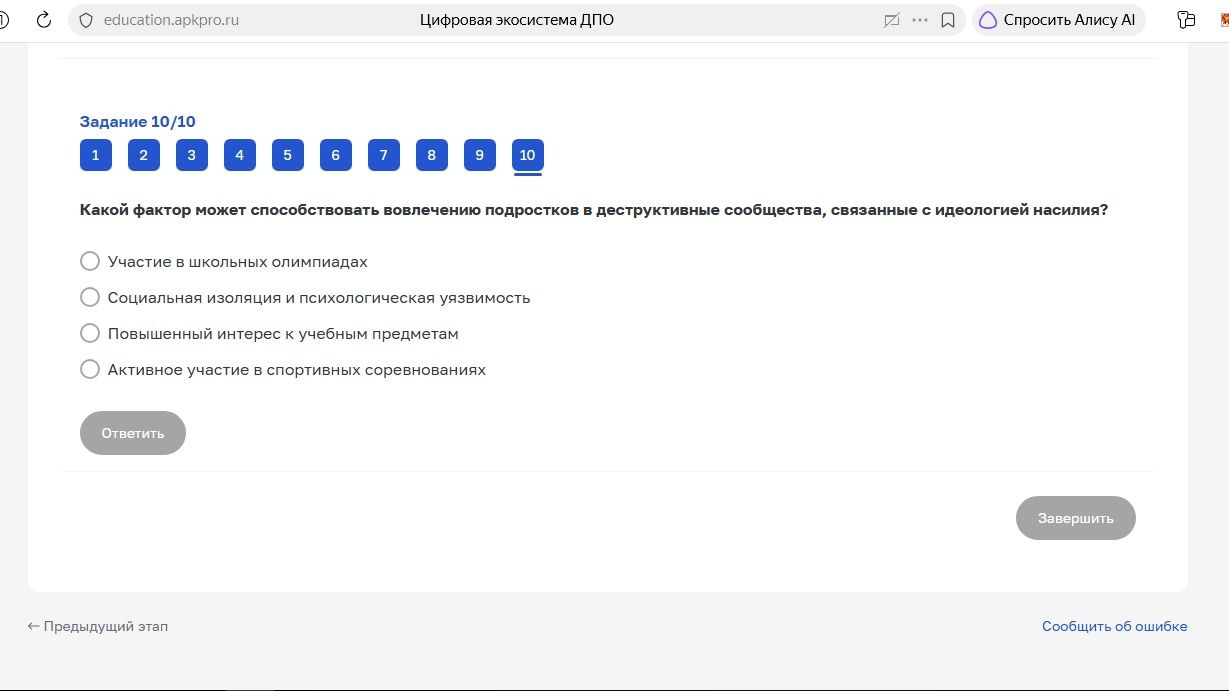
Task: Open the three-dots page options menu
Action: click(x=920, y=20)
